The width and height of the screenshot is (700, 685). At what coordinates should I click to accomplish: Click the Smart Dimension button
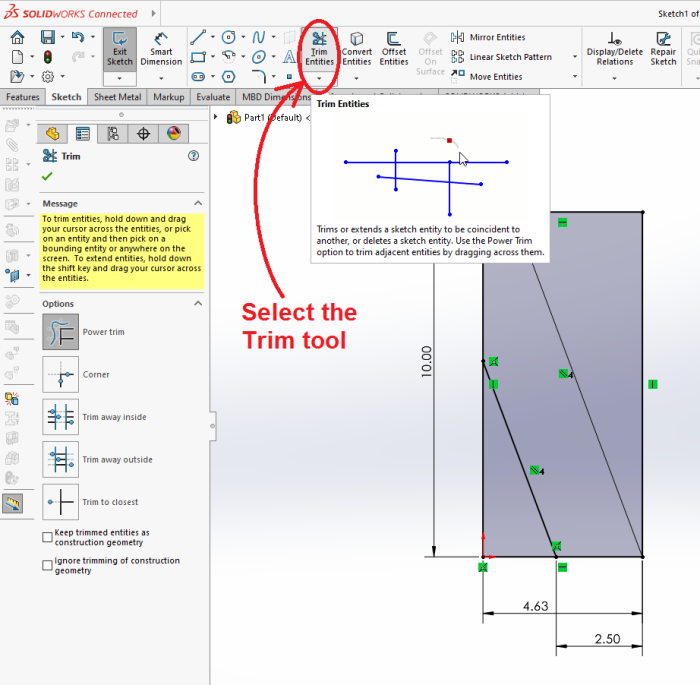click(161, 49)
